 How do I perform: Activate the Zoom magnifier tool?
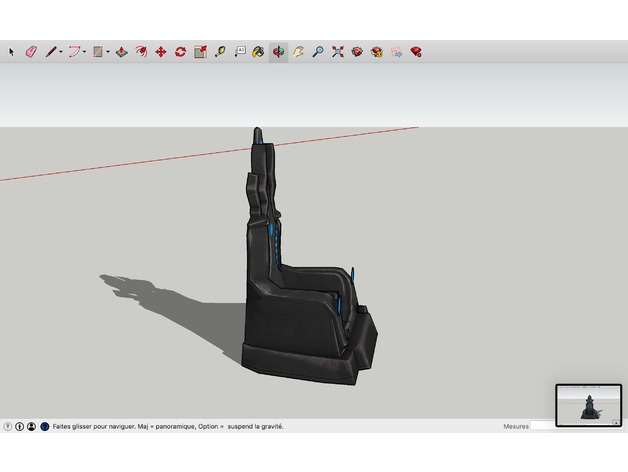pyautogui.click(x=318, y=51)
